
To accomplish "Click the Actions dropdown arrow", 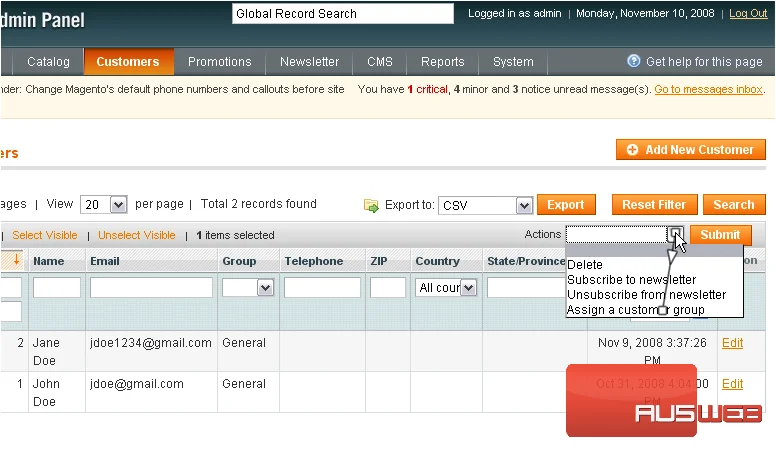I will [676, 234].
